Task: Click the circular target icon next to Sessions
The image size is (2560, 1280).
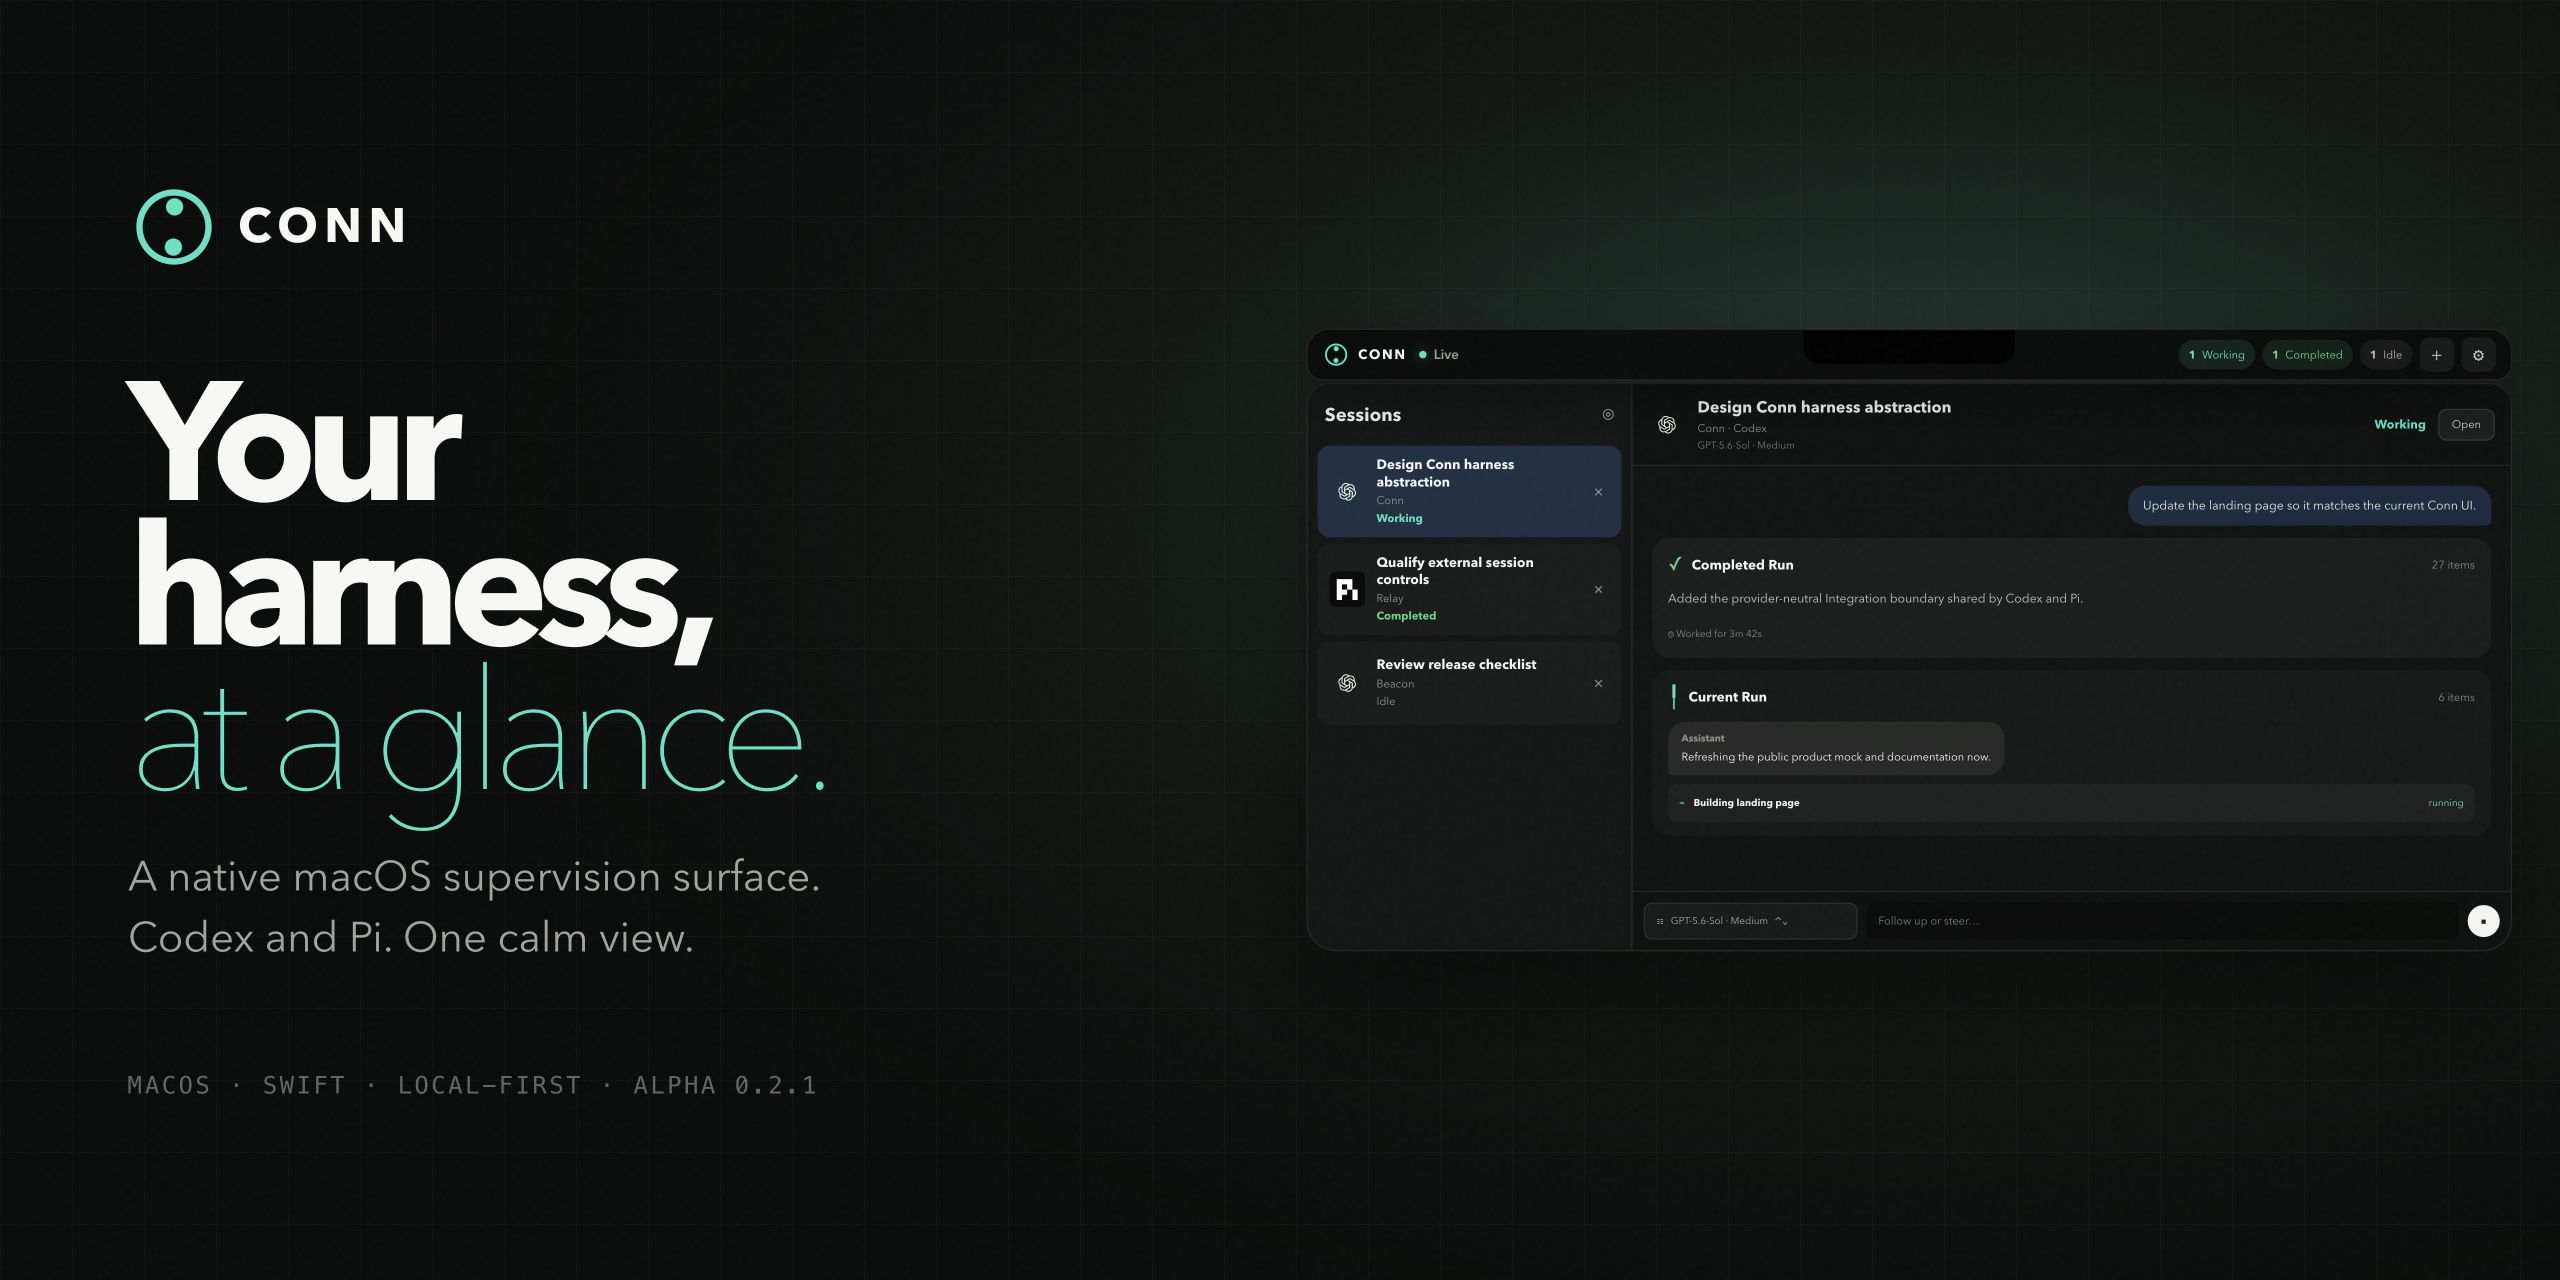Action: tap(1608, 415)
